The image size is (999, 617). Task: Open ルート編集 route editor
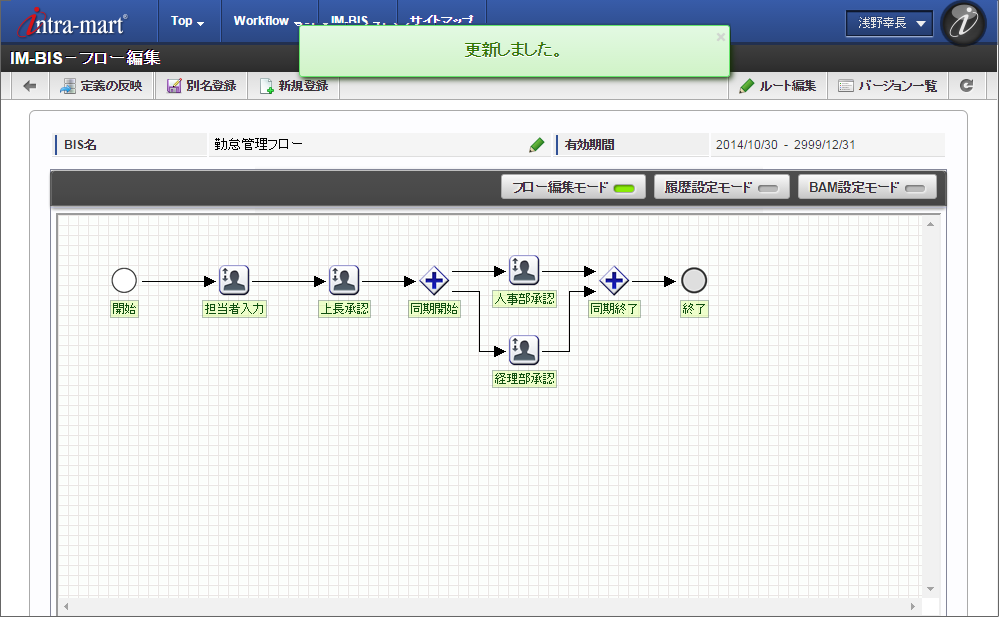778,85
